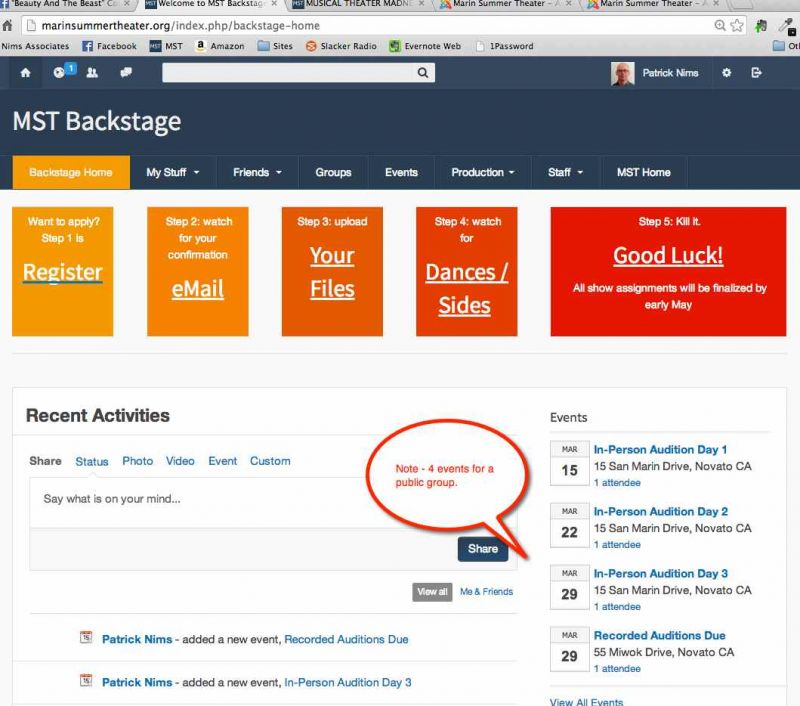Click the home icon in top toolbar

coord(25,73)
